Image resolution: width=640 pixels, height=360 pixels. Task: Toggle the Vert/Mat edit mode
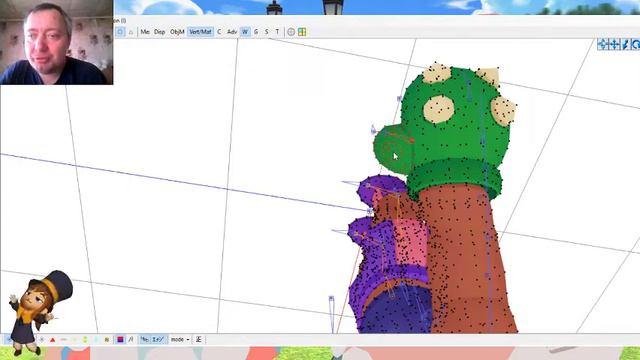click(200, 32)
